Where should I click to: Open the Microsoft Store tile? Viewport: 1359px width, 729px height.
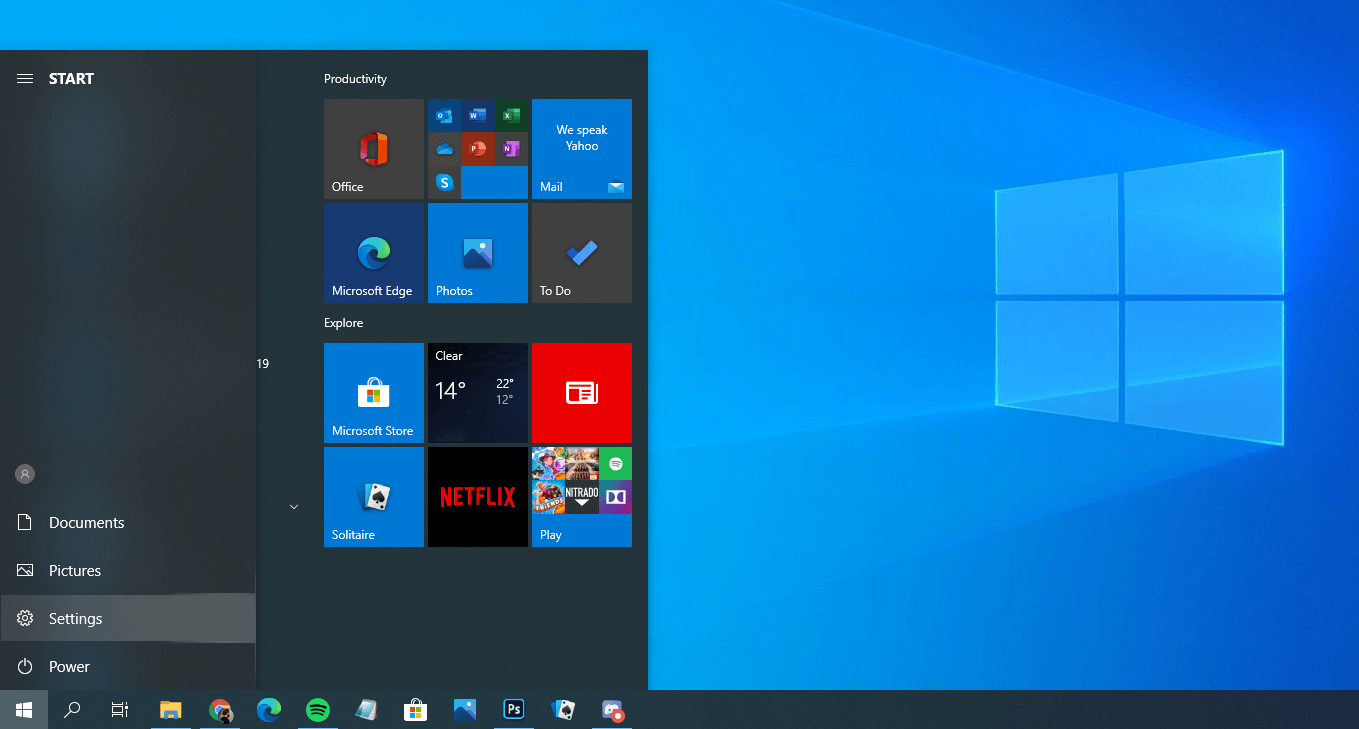click(x=374, y=393)
